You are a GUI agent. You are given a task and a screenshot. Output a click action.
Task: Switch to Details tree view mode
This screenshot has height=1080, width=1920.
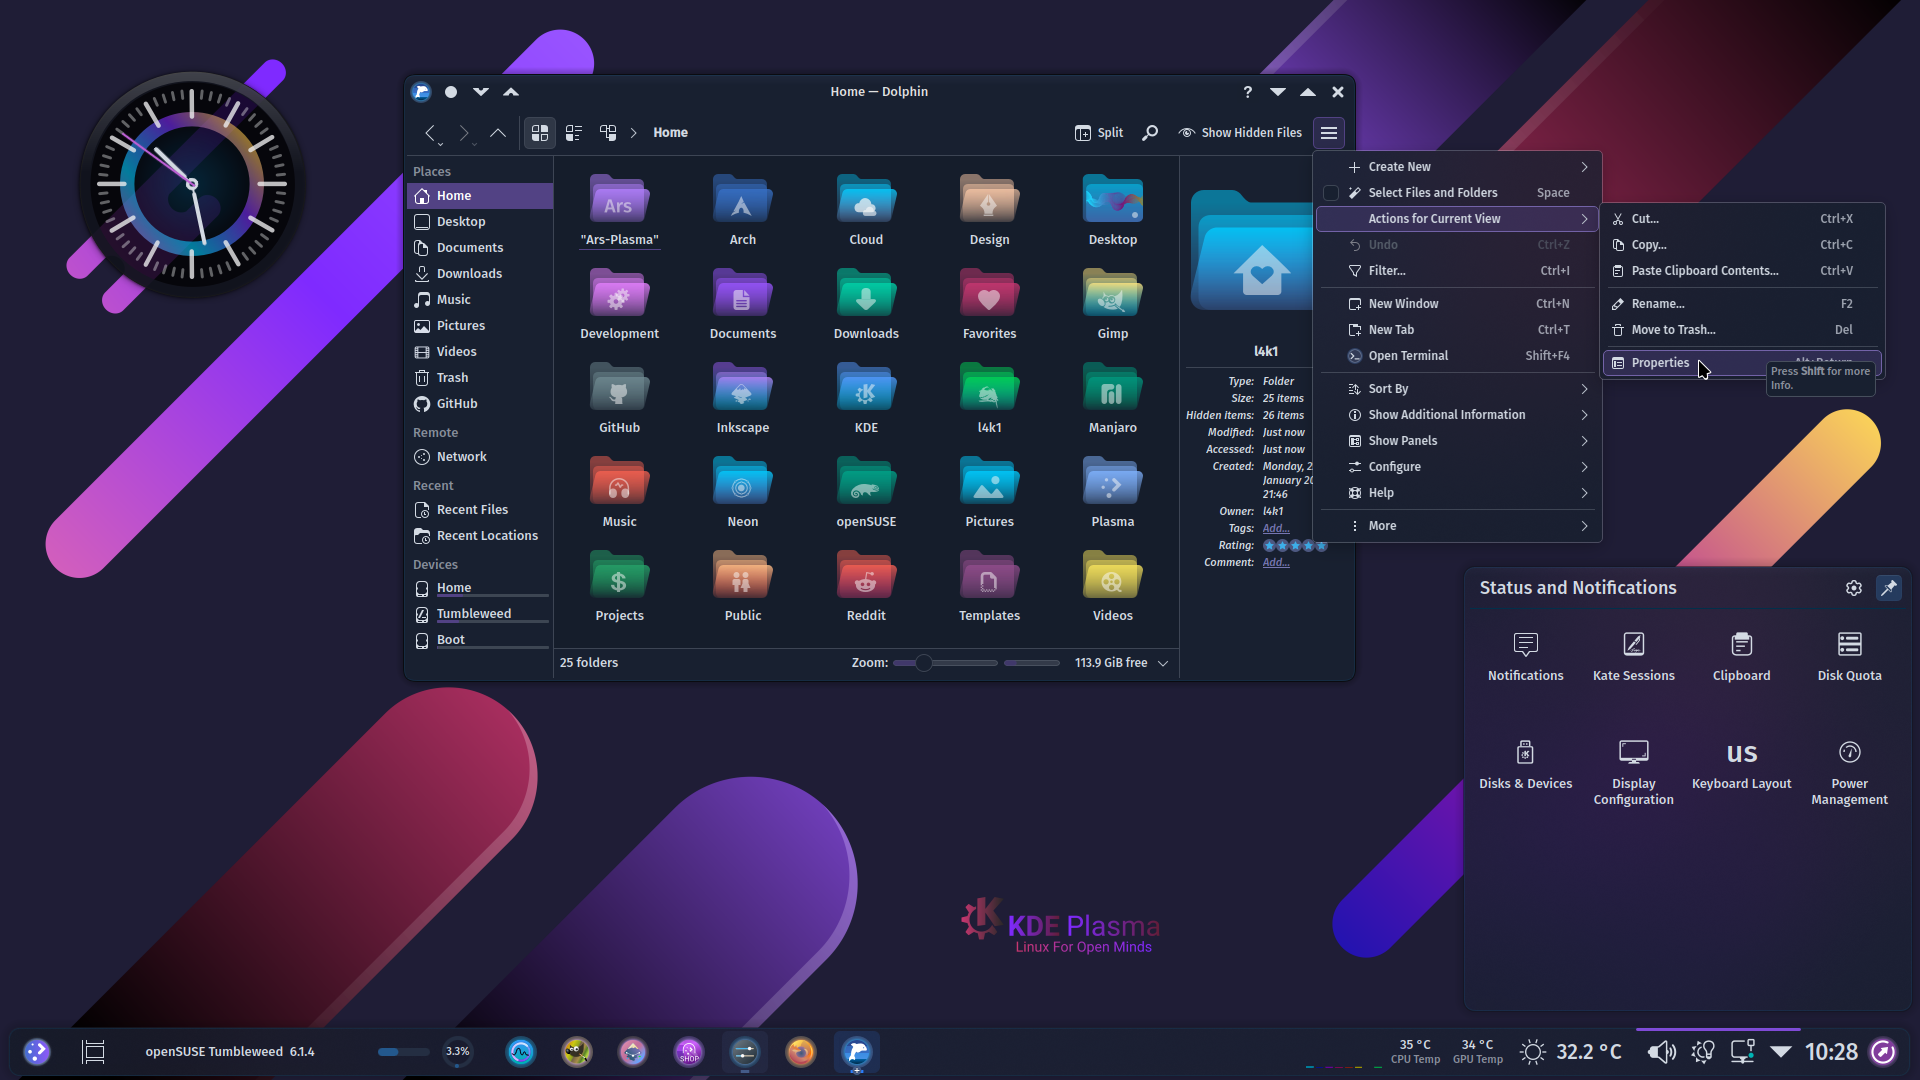coord(608,132)
